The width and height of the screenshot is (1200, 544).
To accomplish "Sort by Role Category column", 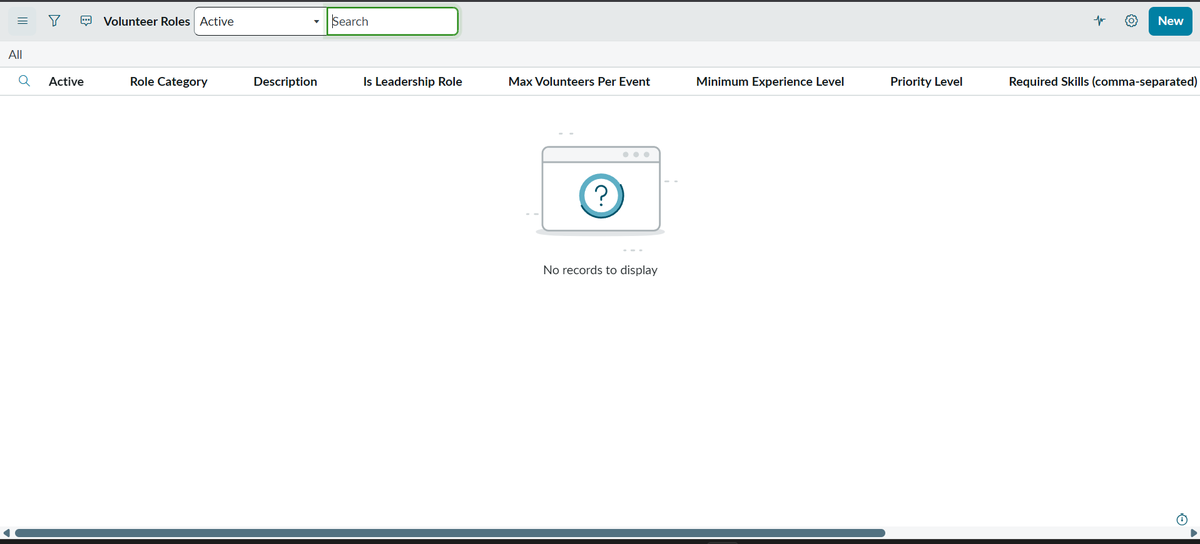I will tap(169, 81).
